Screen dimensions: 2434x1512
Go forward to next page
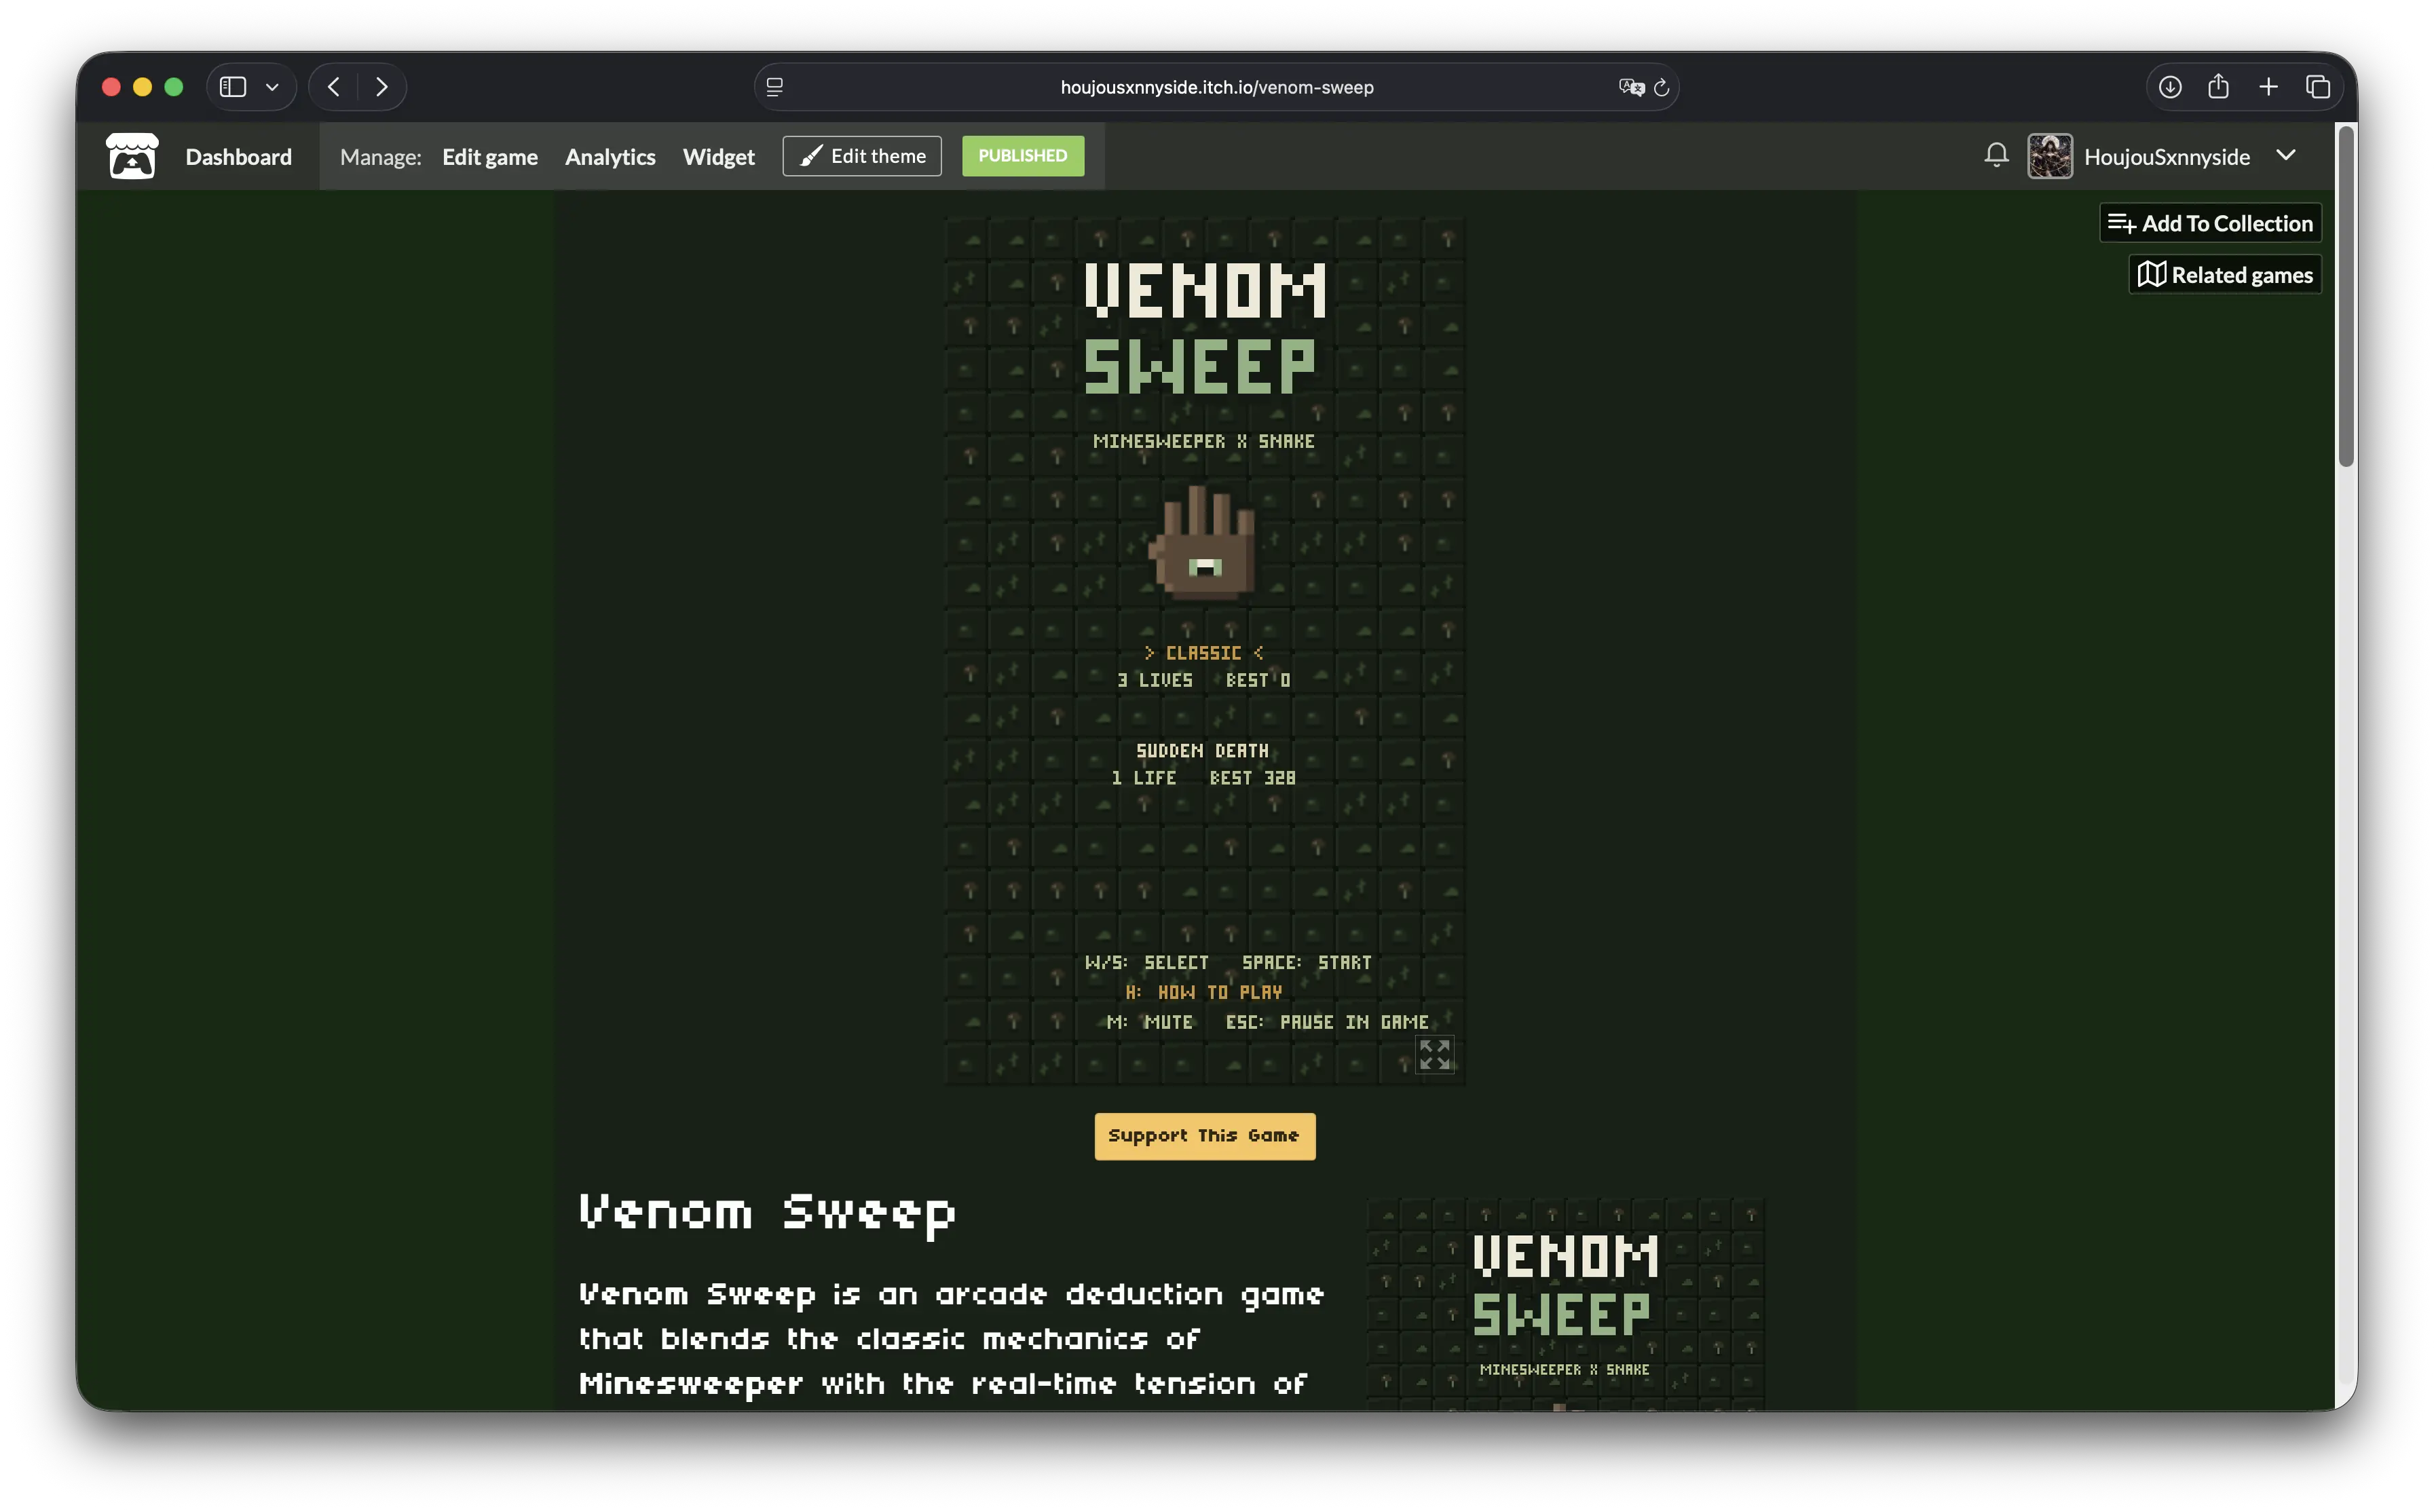click(x=381, y=87)
